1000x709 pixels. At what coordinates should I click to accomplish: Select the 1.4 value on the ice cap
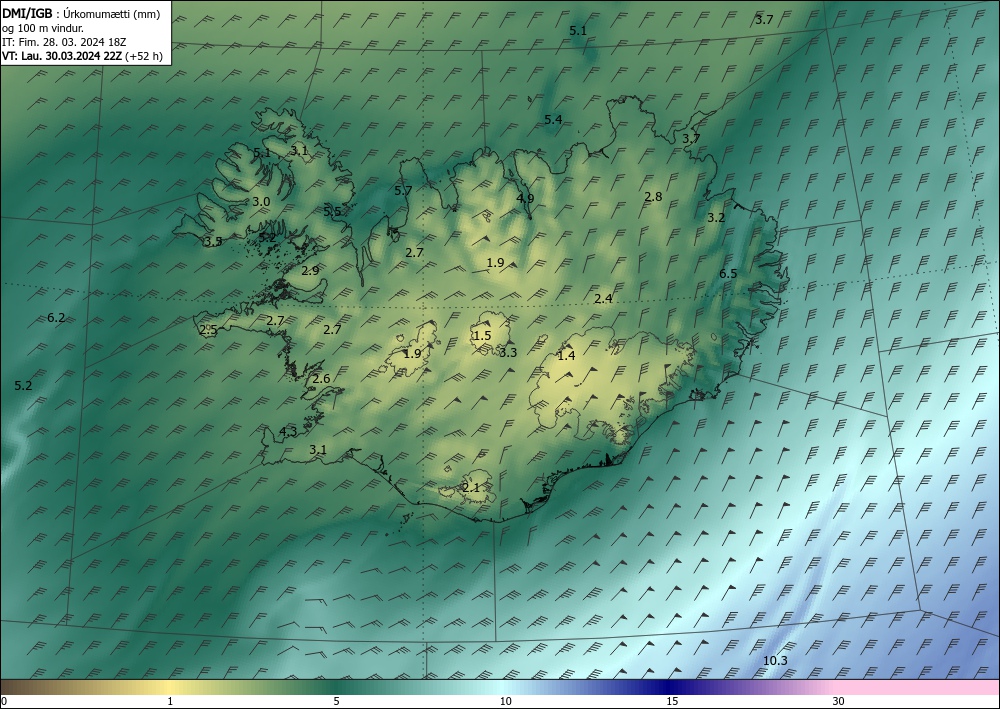(566, 356)
